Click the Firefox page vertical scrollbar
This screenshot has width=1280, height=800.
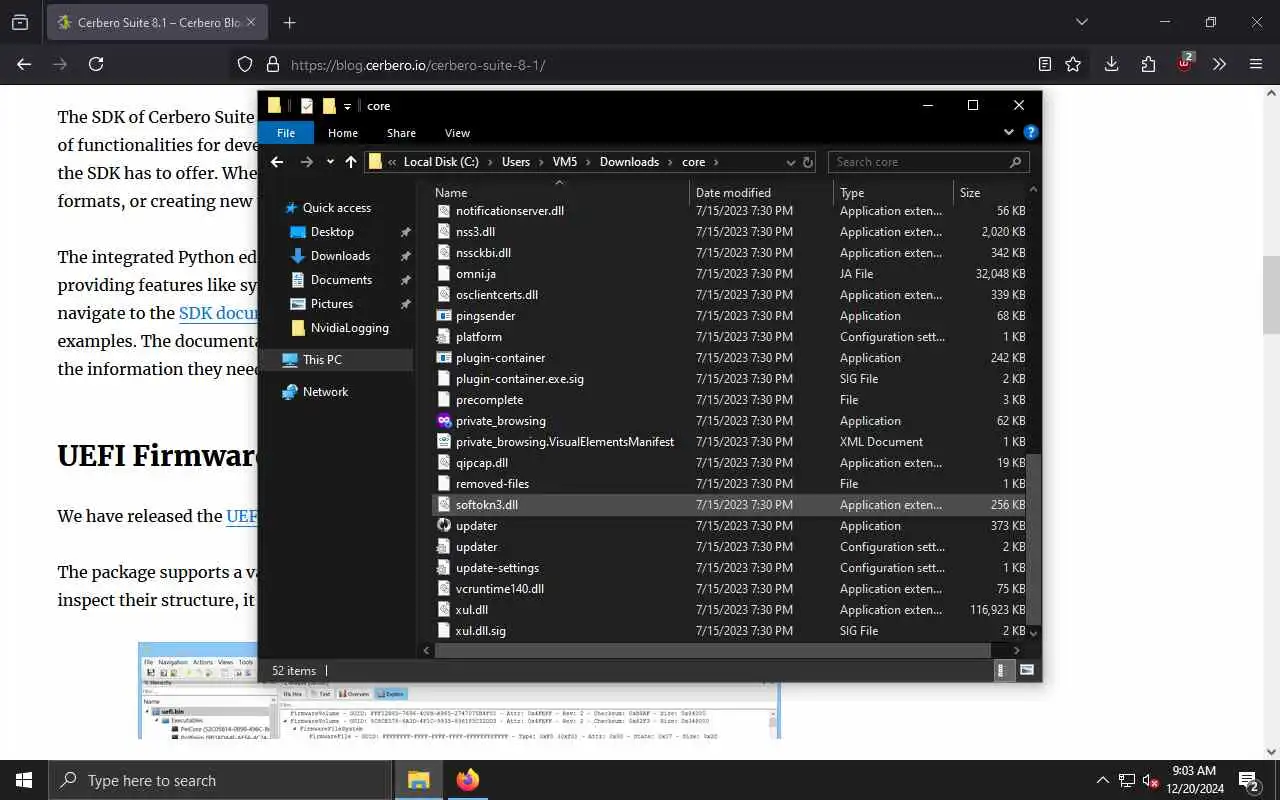1271,294
